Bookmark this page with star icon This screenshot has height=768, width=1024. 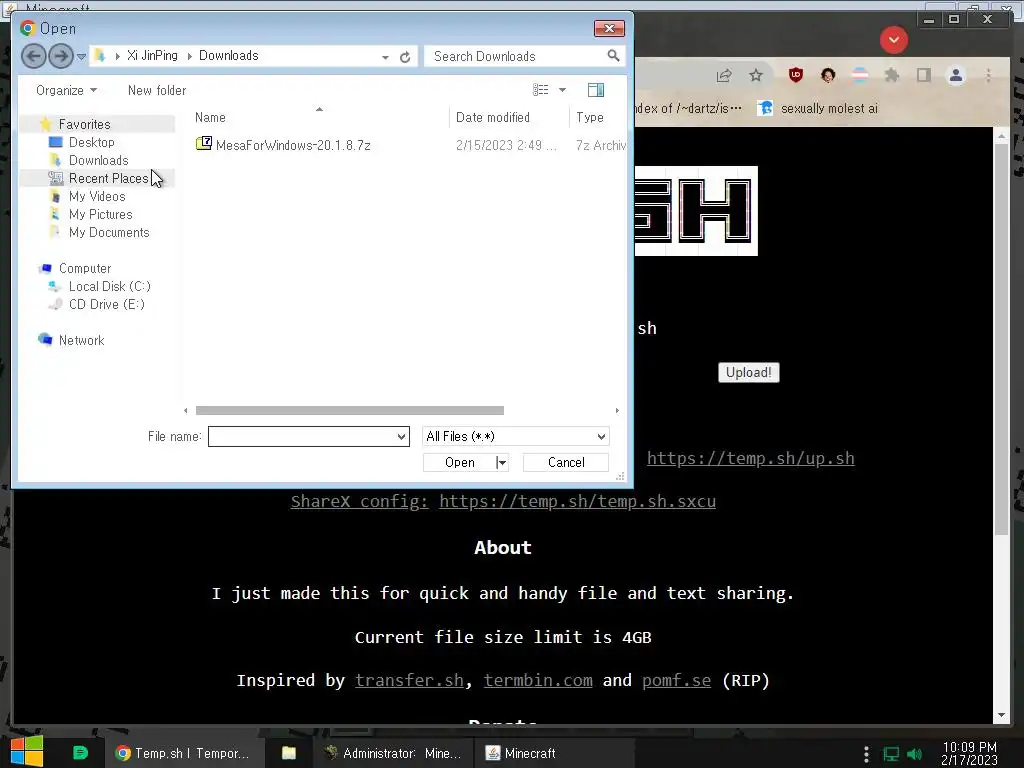(756, 76)
